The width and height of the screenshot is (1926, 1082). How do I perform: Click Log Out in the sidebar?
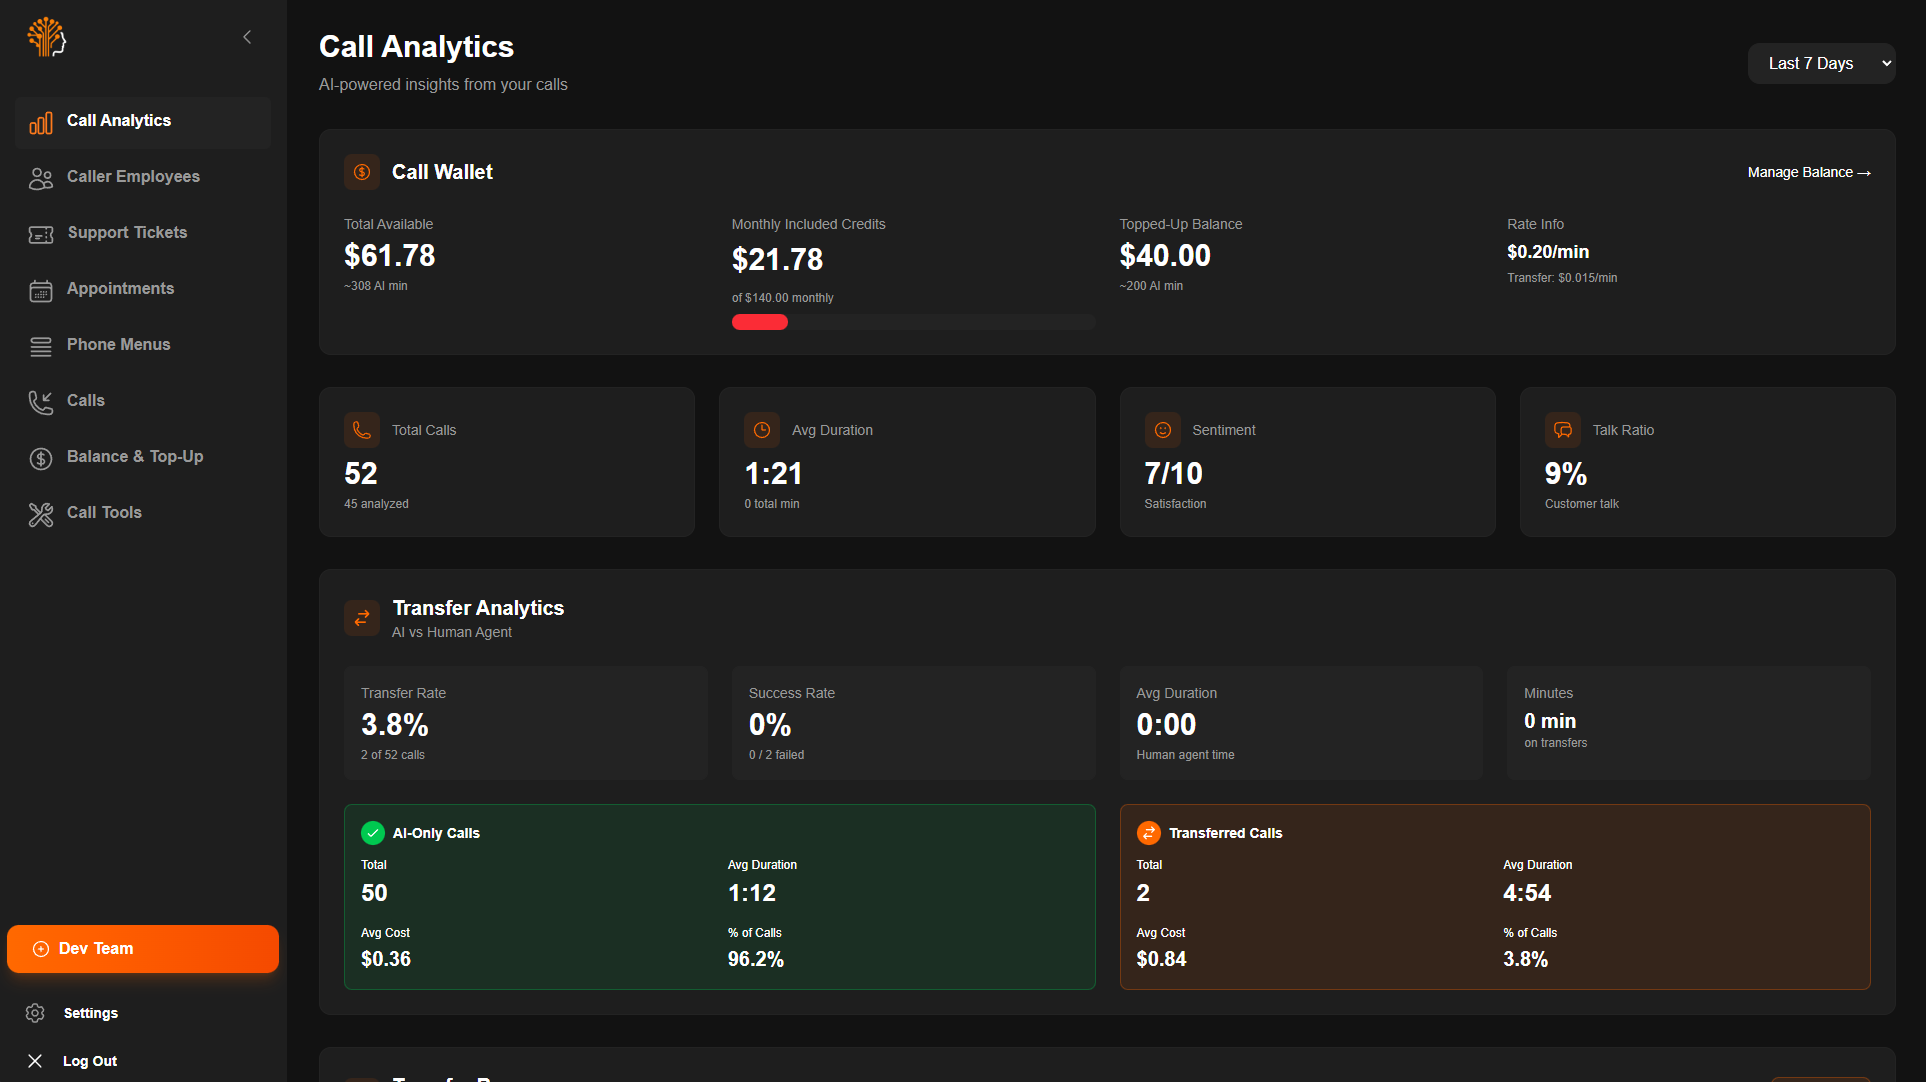89,1061
